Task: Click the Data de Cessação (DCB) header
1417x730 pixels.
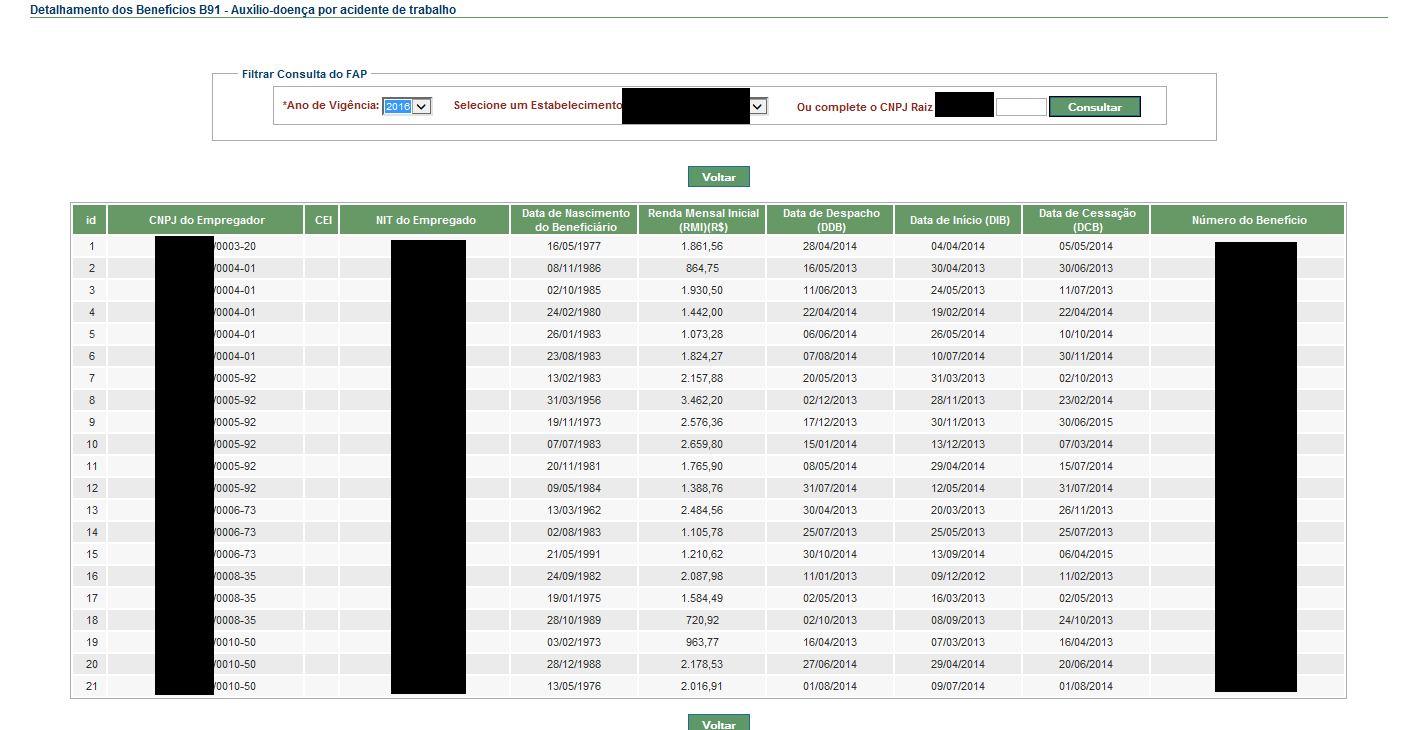Action: point(1087,220)
